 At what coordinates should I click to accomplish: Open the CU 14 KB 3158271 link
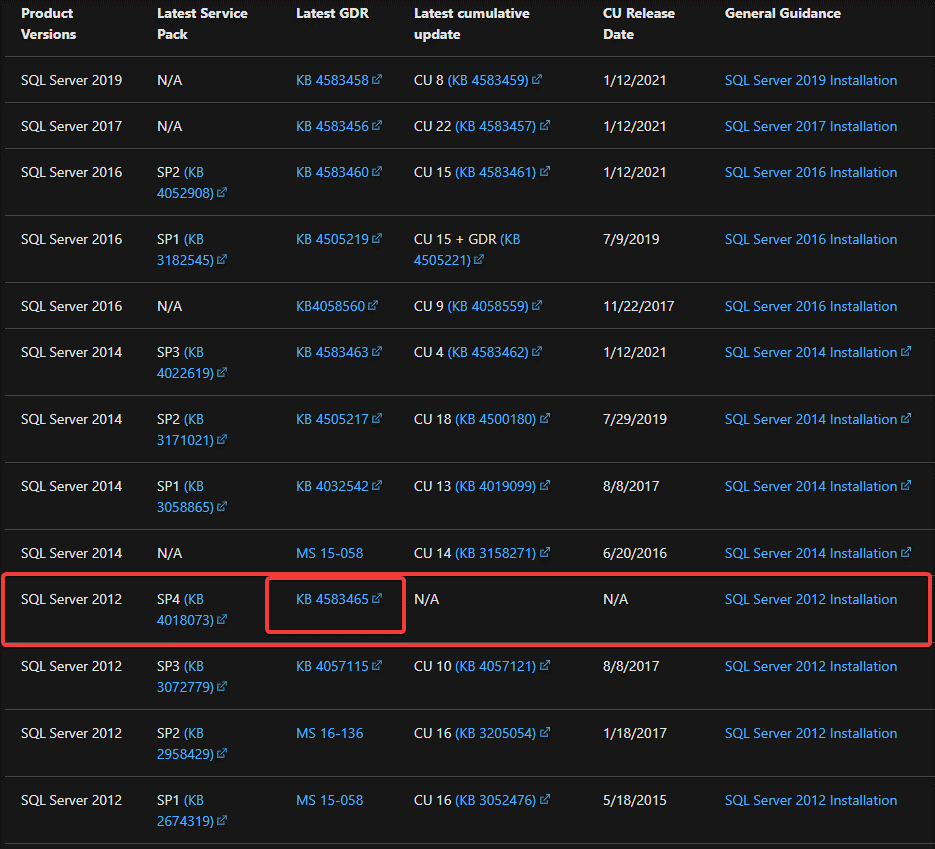pyautogui.click(x=496, y=553)
